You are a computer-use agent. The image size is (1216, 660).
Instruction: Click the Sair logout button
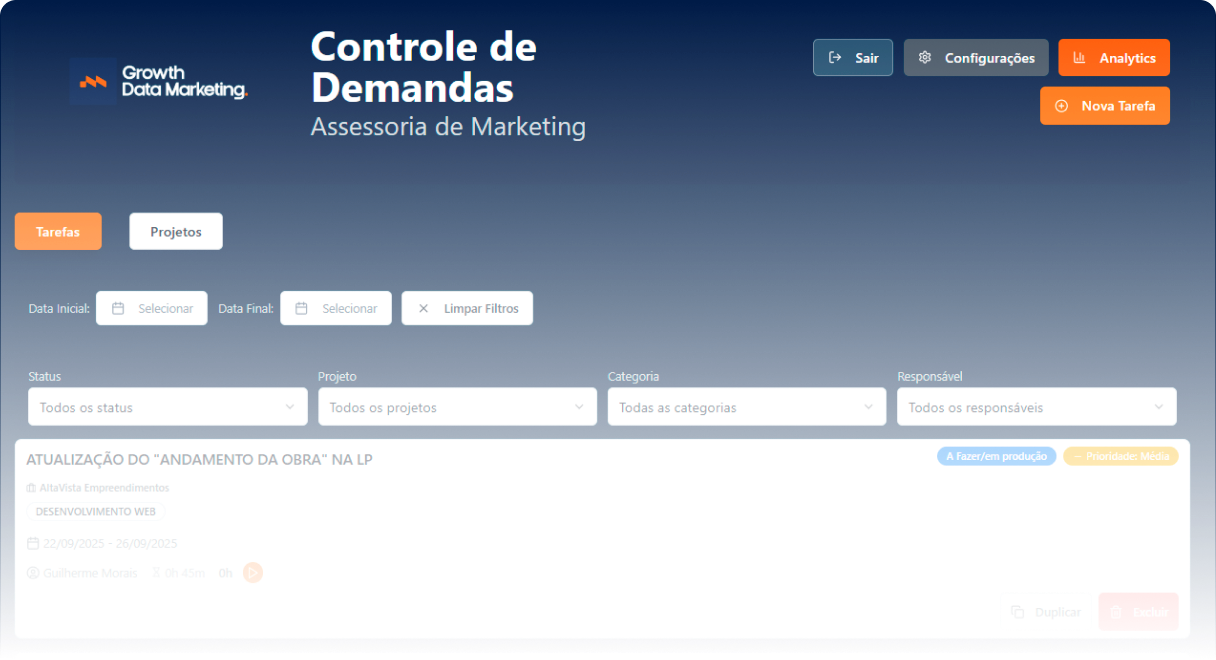pyautogui.click(x=852, y=58)
